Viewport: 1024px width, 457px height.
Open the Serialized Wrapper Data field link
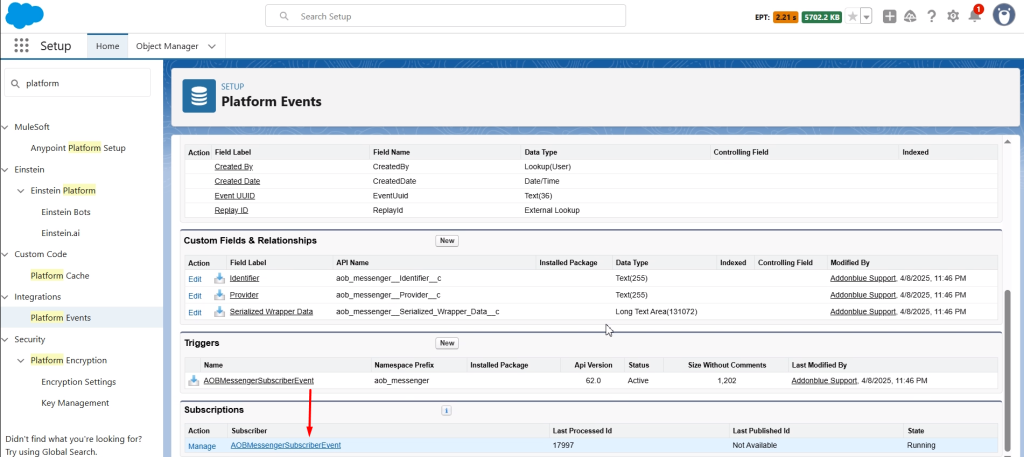click(x=271, y=312)
